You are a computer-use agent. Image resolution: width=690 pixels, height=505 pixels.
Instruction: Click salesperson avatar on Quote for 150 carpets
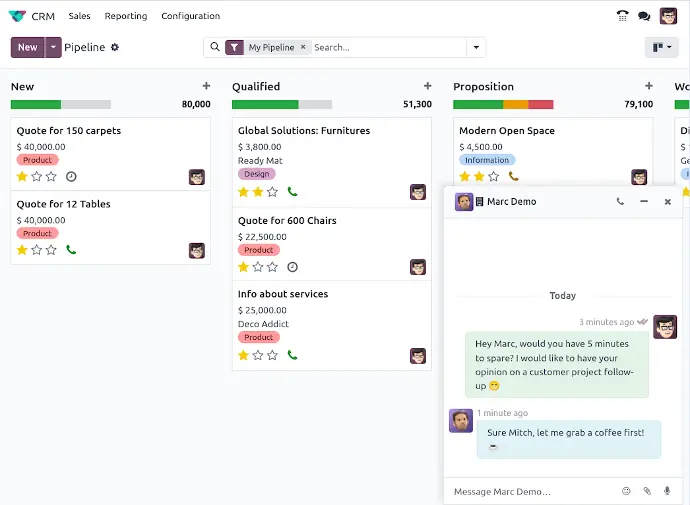[197, 177]
